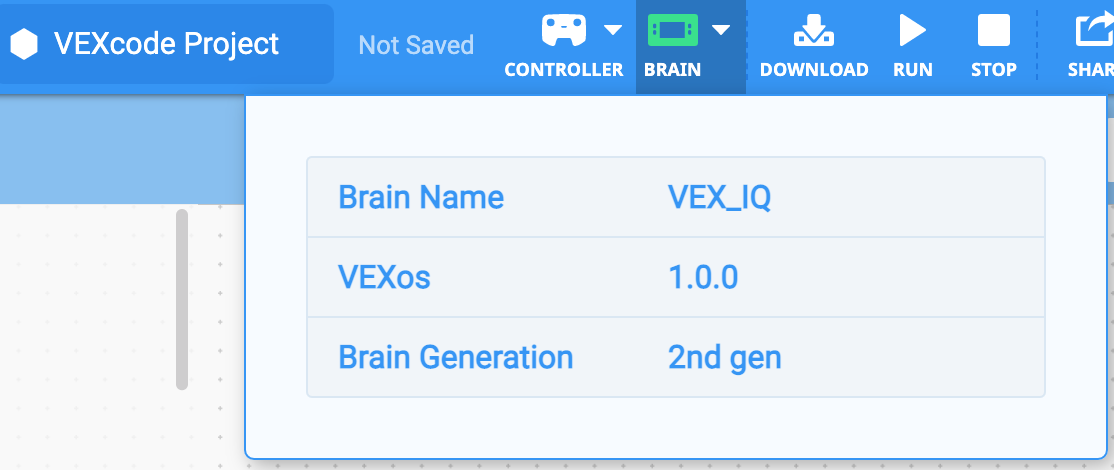1114x470 pixels.
Task: Expand the Controller dropdown arrow
Action: [613, 31]
